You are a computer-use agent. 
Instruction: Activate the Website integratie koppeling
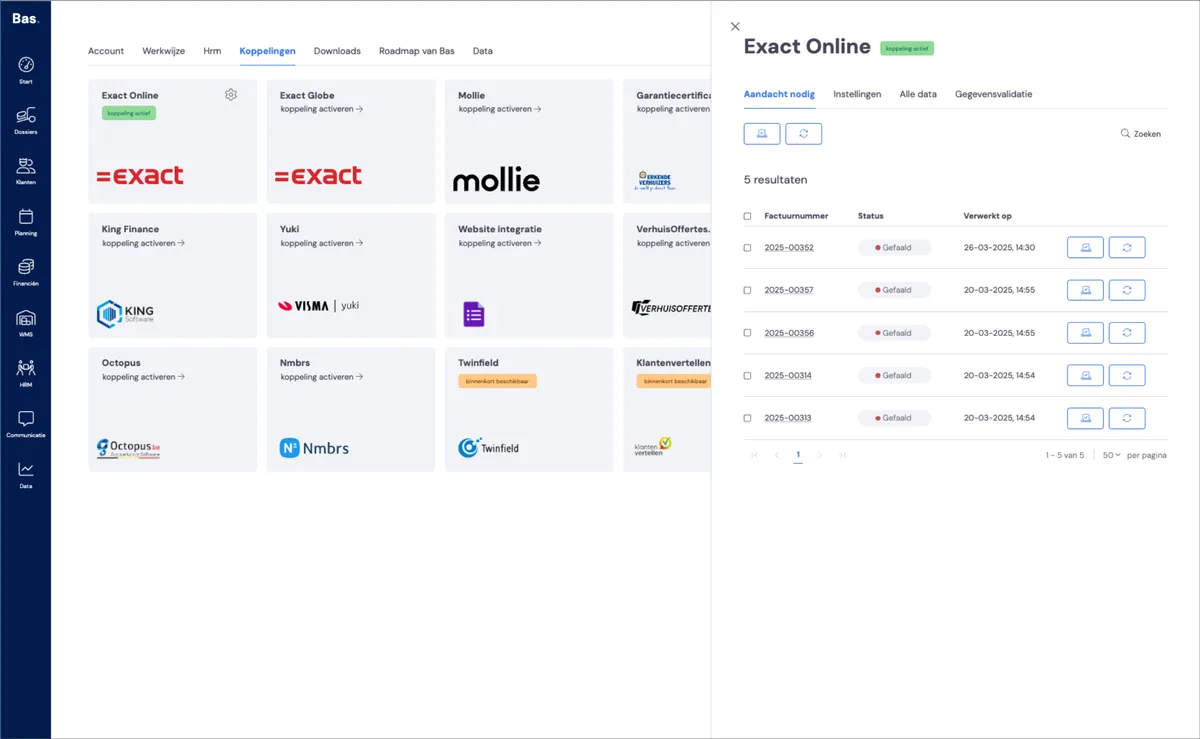pos(500,243)
